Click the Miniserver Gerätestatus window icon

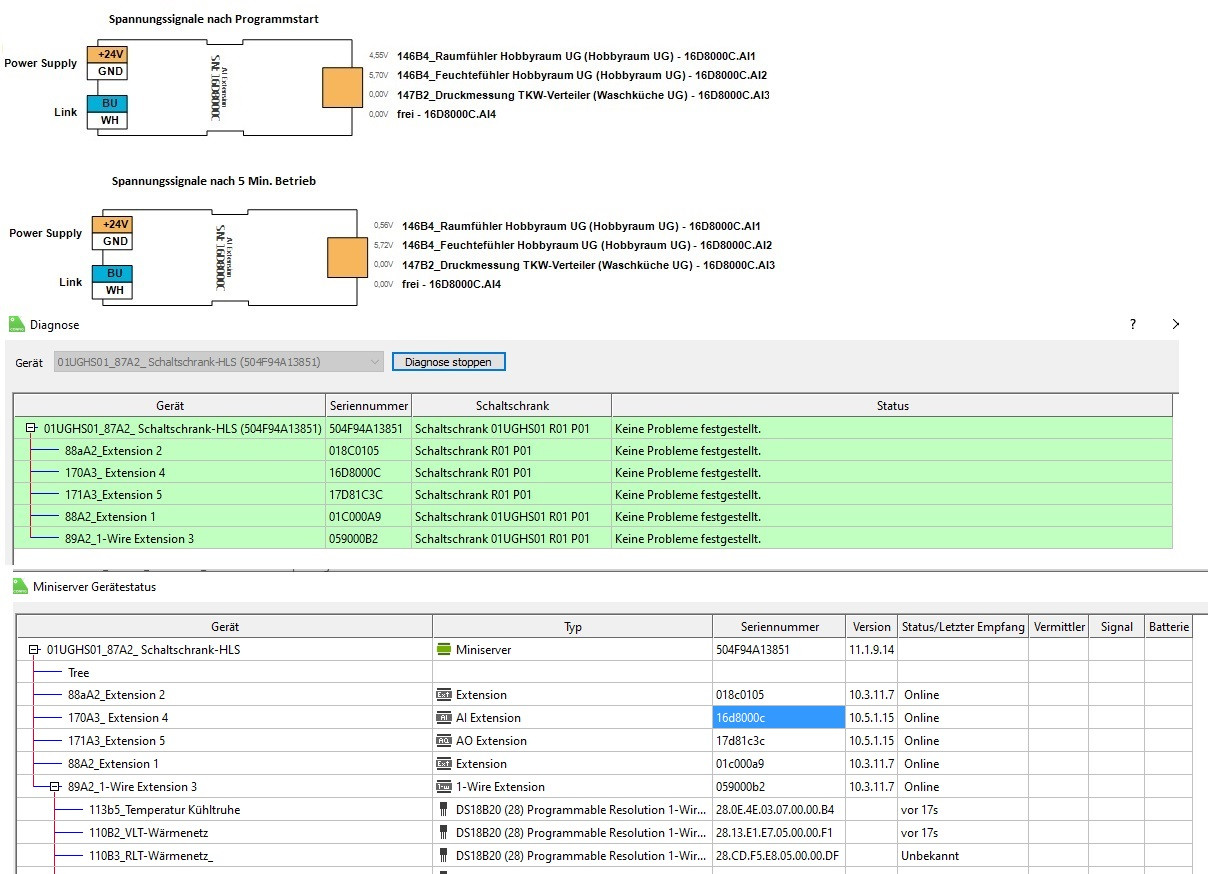(x=19, y=587)
